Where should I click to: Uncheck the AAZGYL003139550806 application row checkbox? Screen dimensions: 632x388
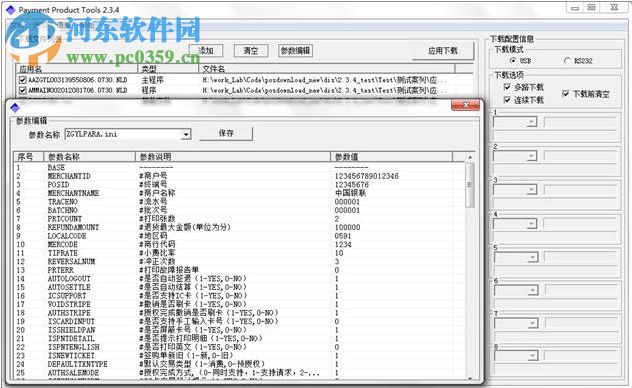coord(23,80)
